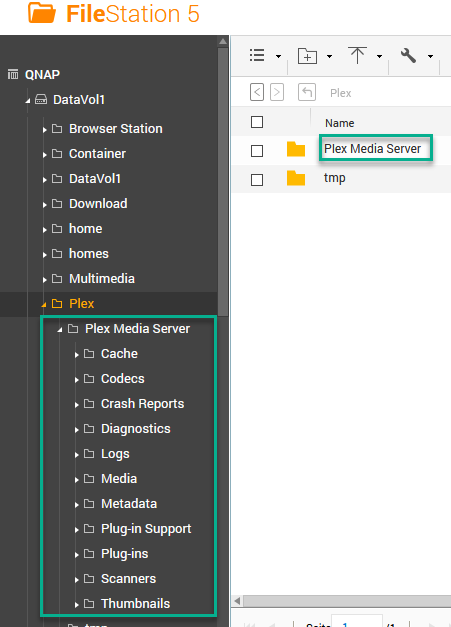Select the Logs folder
The height and width of the screenshot is (627, 451).
point(115,454)
